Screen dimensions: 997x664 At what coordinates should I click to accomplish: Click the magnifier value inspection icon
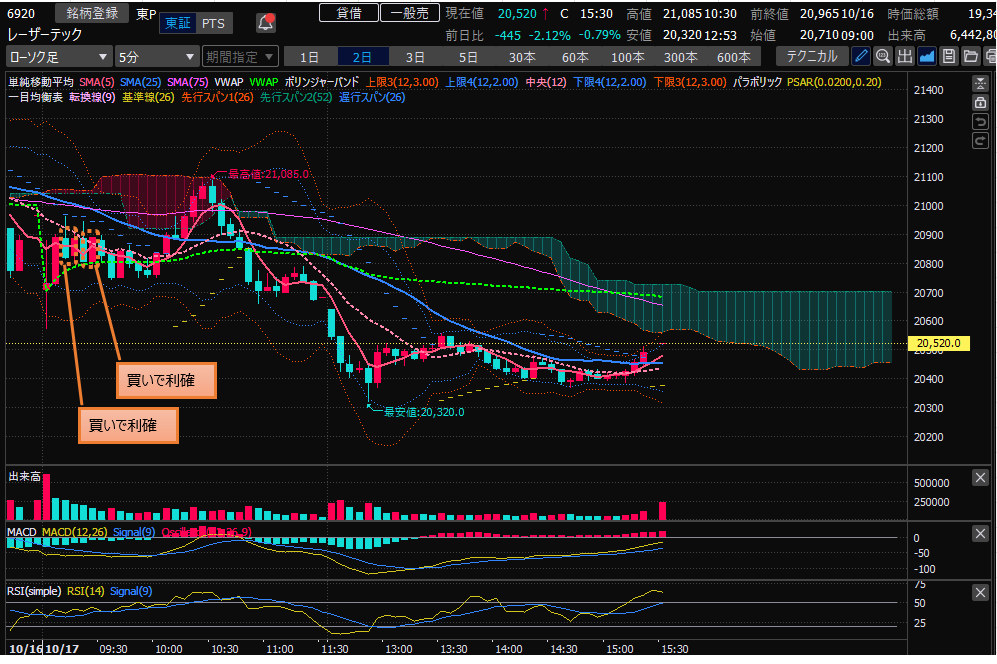click(883, 56)
